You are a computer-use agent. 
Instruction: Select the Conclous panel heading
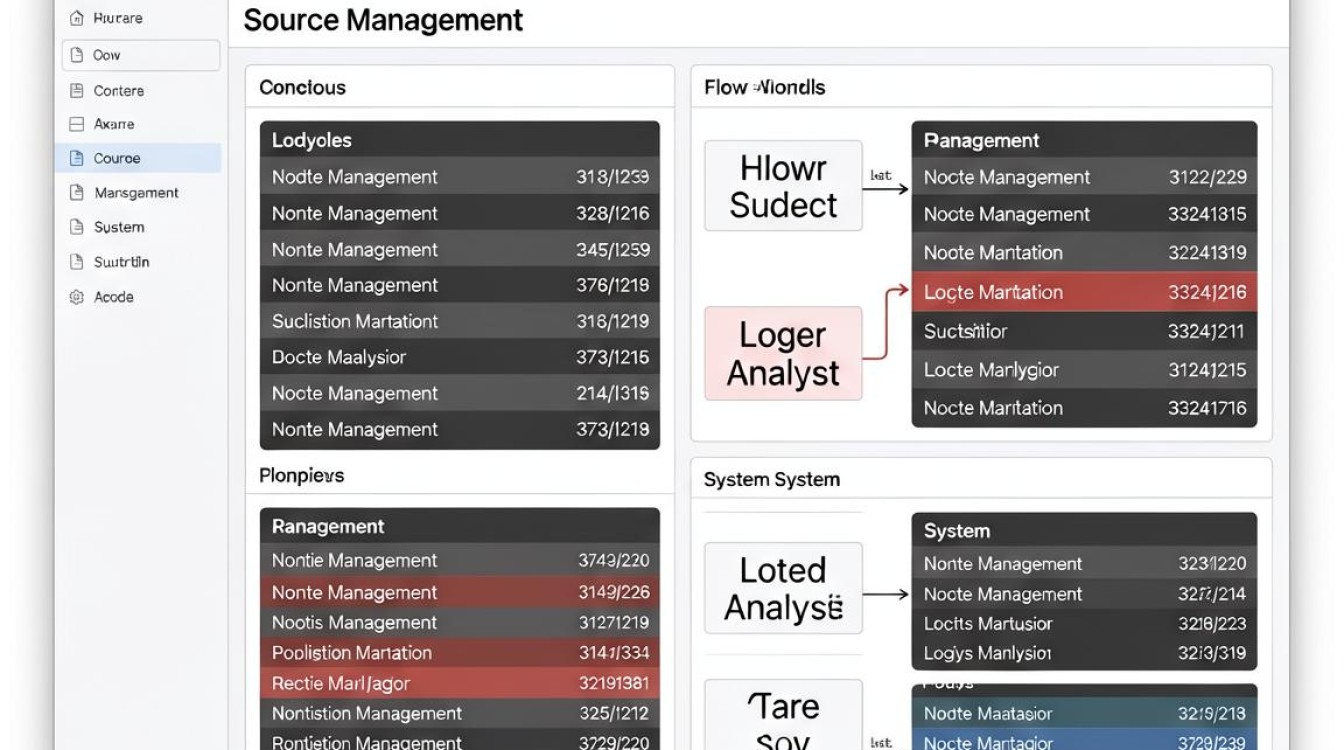point(303,87)
